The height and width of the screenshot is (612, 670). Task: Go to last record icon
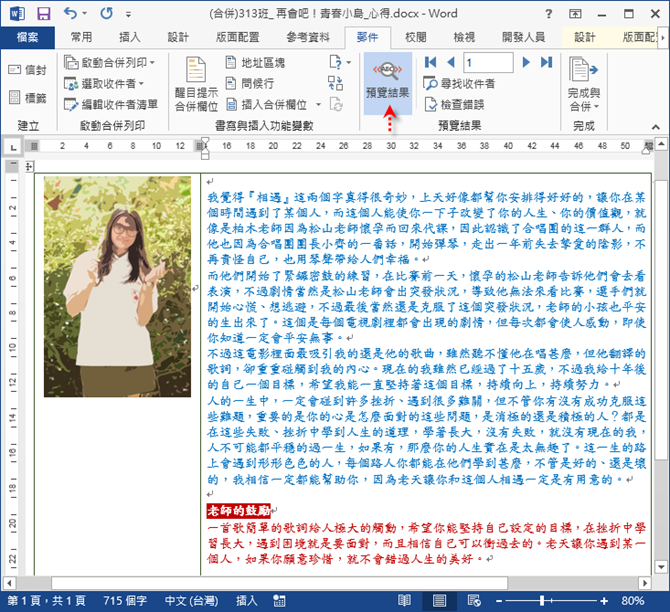(x=547, y=62)
